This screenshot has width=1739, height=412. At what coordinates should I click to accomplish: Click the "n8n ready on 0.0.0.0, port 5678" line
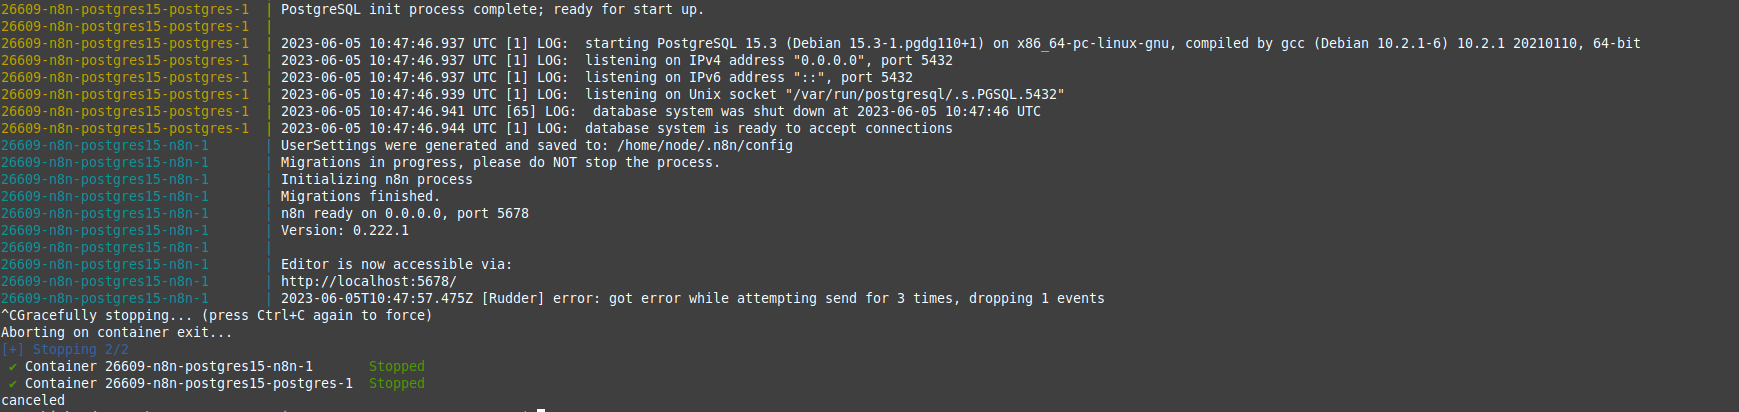[404, 214]
